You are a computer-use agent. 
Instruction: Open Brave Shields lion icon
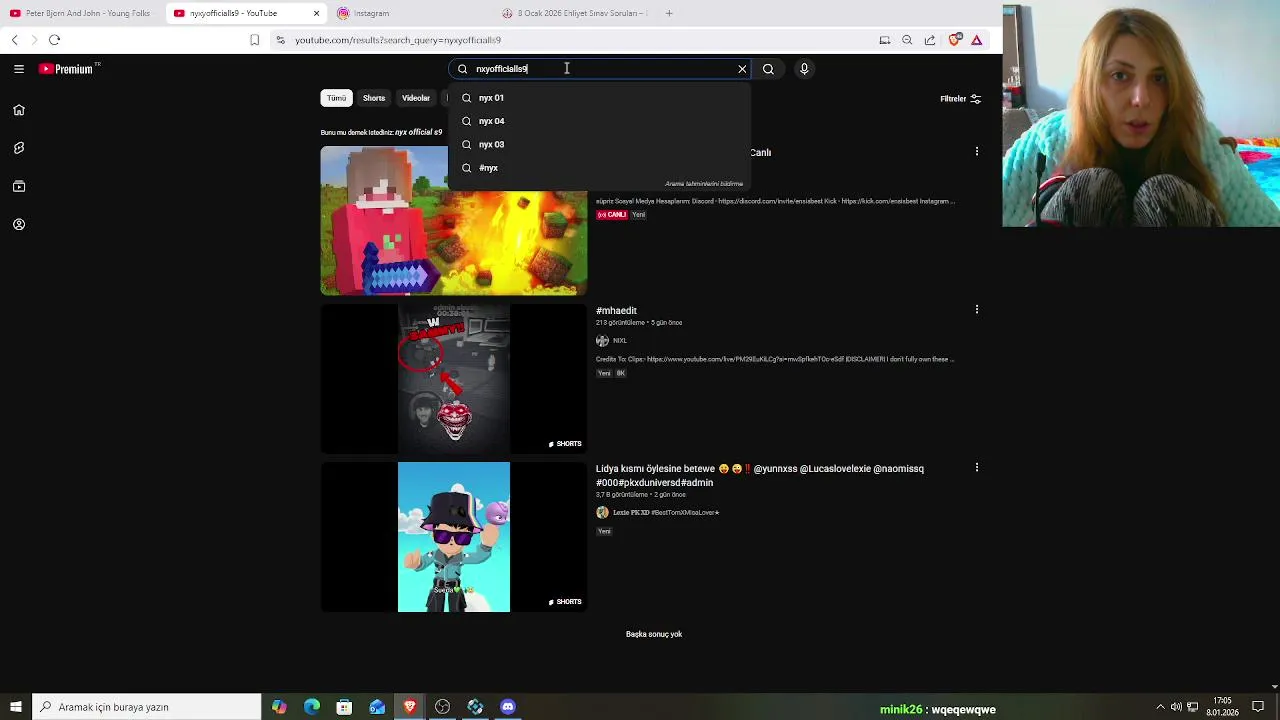click(x=954, y=40)
